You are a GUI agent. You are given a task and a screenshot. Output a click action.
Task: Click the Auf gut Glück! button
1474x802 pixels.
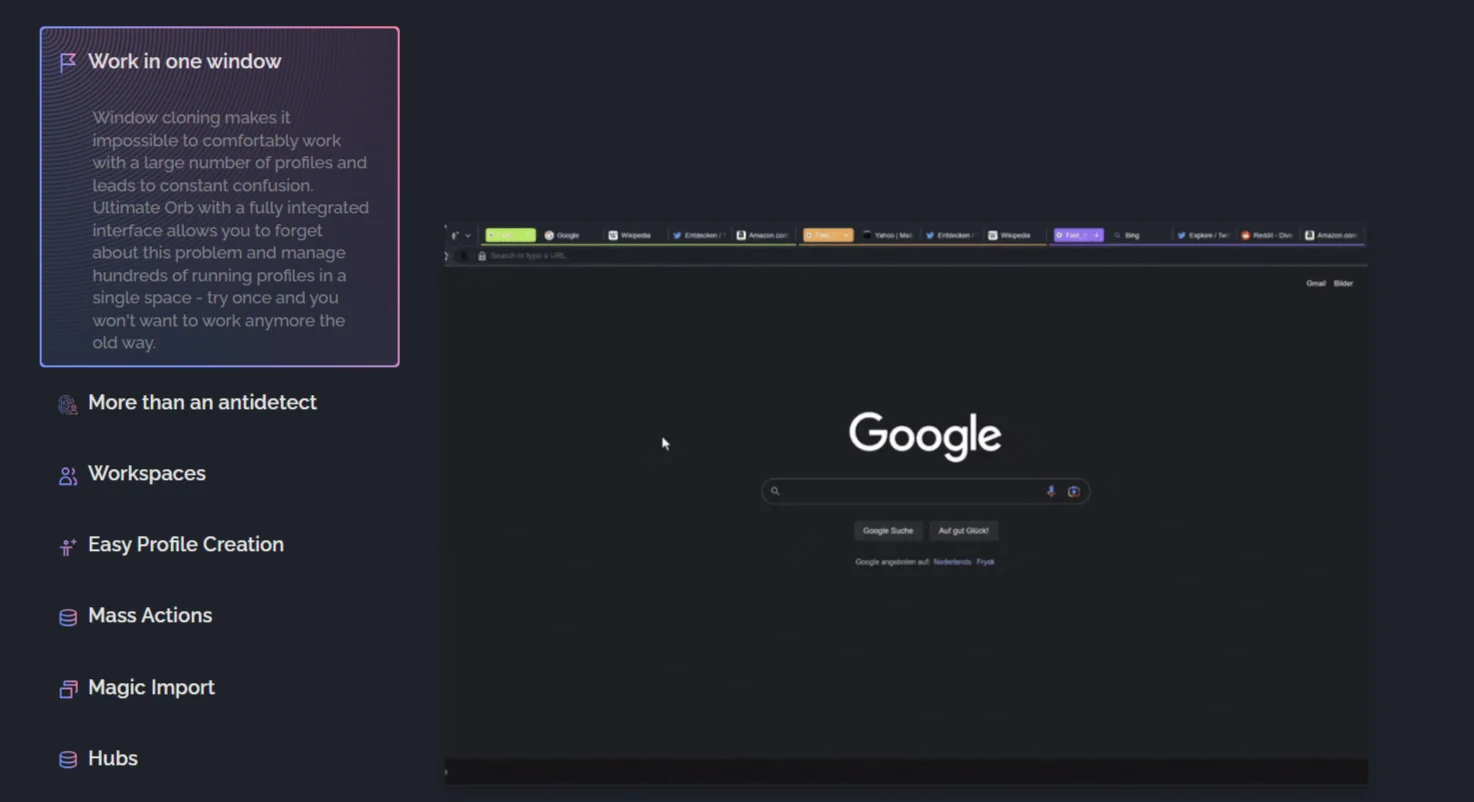[963, 531]
